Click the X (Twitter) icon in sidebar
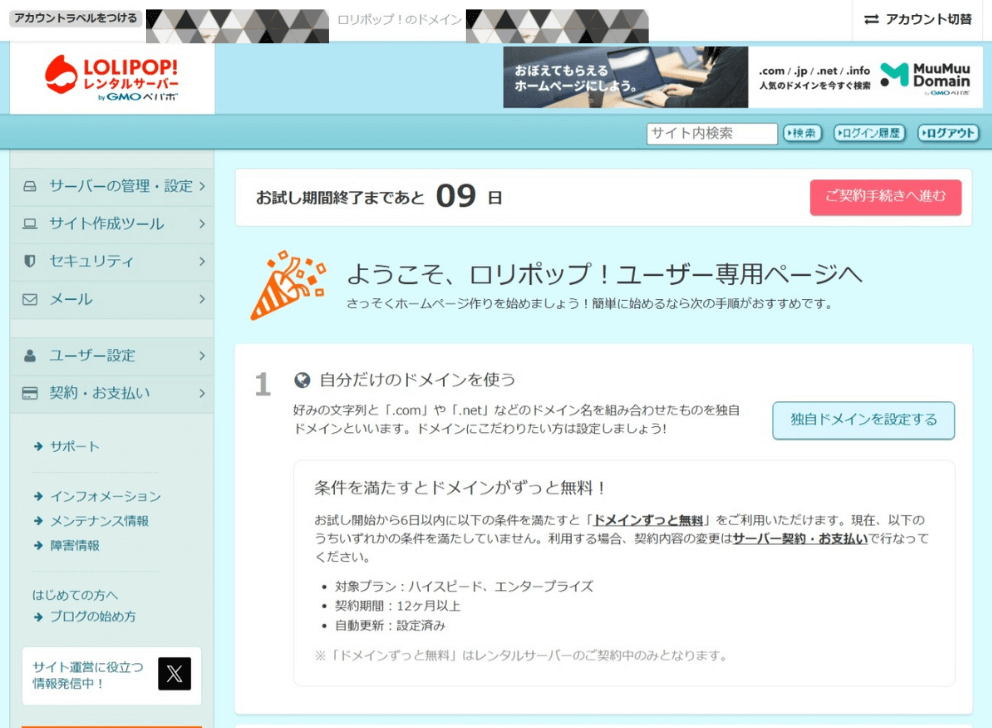The image size is (992, 728). click(x=174, y=674)
